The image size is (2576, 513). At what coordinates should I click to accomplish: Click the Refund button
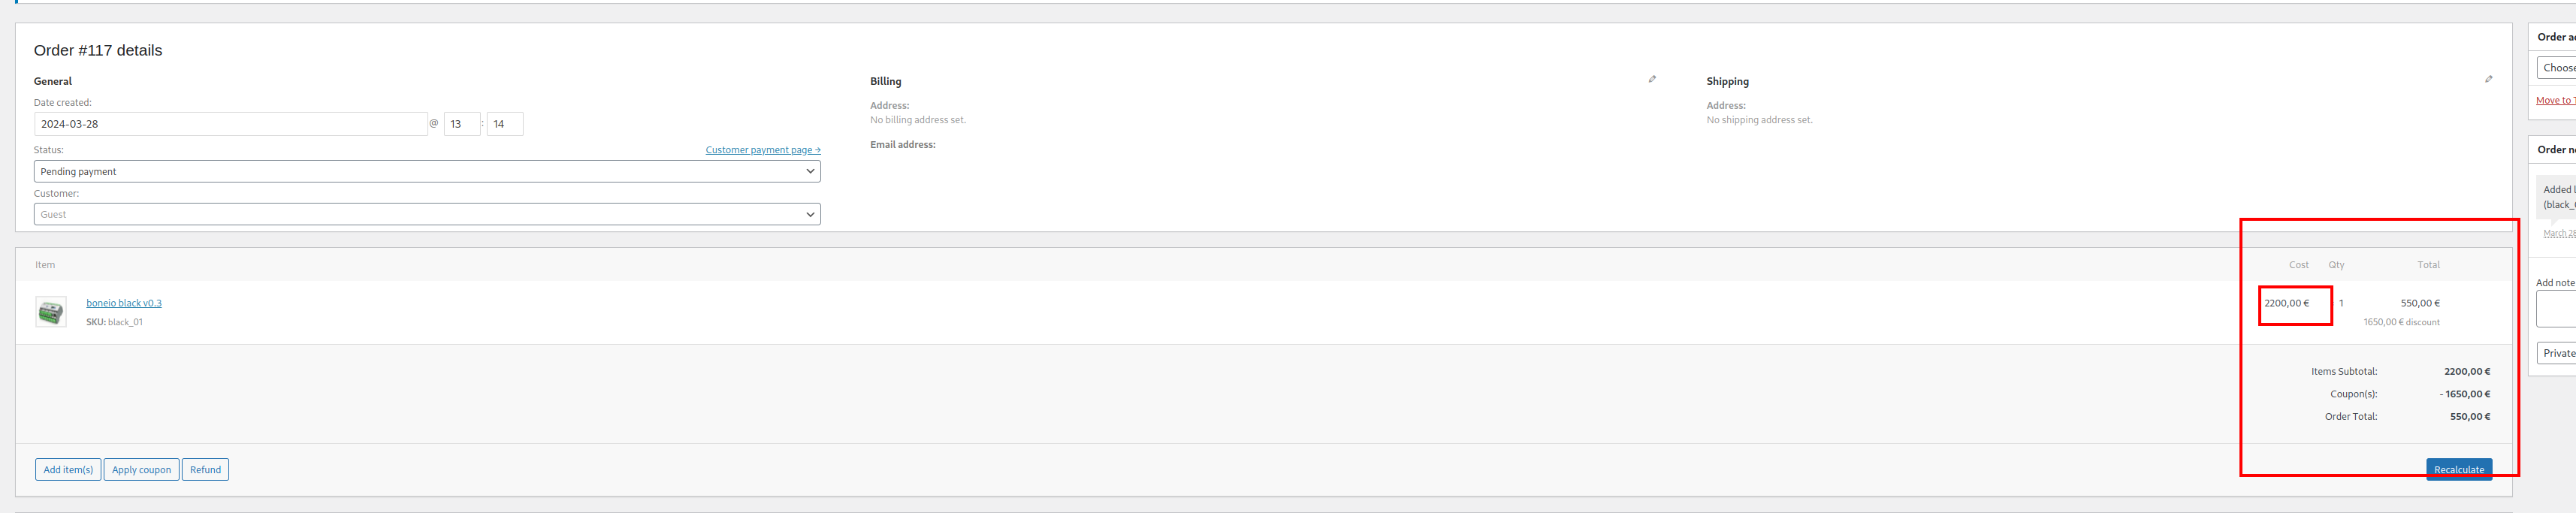click(x=205, y=470)
